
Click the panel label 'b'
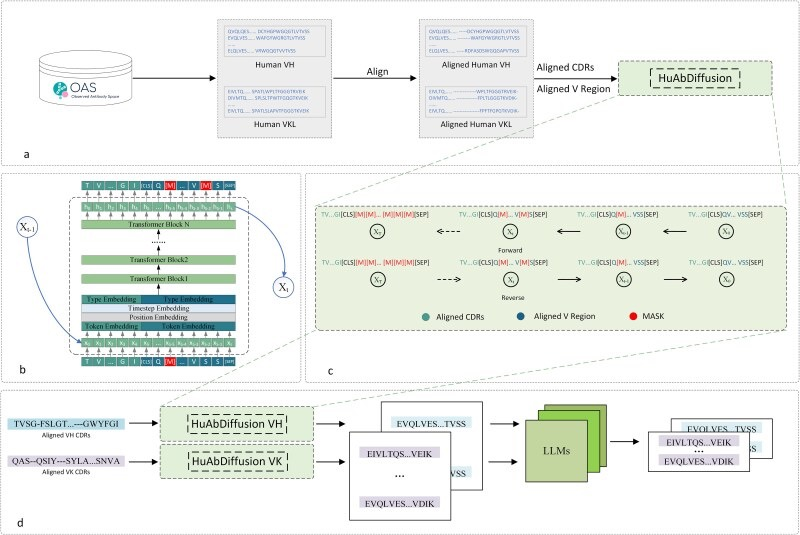(22, 370)
